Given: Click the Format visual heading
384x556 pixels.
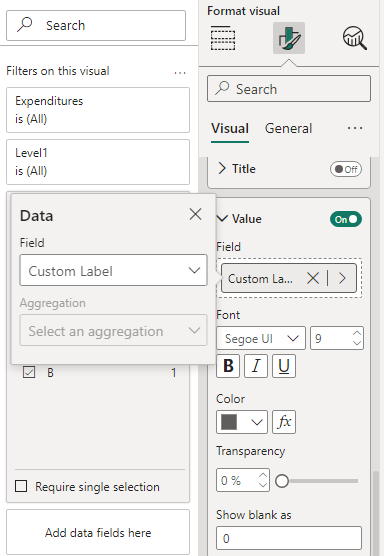Looking at the screenshot, I should 243,11.
